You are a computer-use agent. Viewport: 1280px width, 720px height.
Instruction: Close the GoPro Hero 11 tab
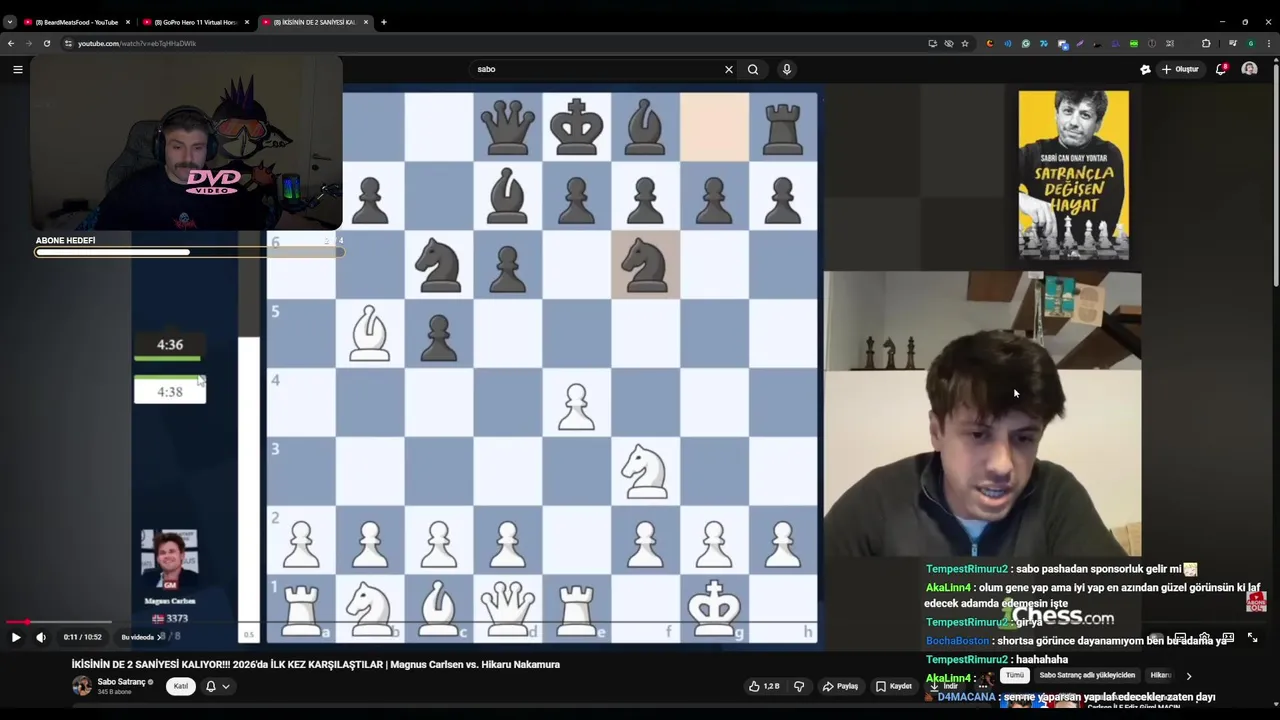247,22
